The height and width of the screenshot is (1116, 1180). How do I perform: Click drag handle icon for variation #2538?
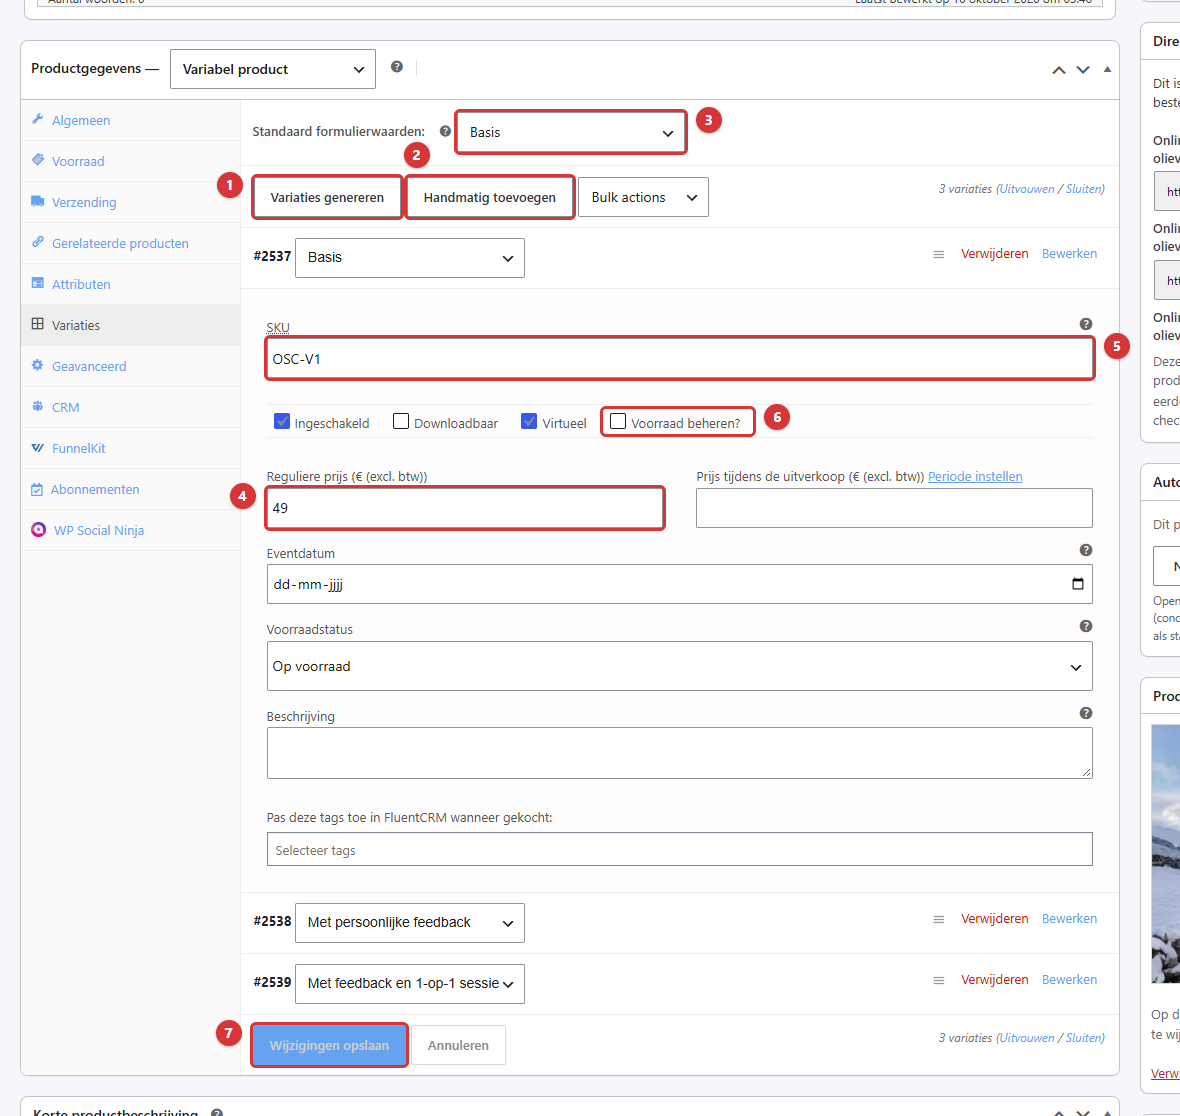938,920
